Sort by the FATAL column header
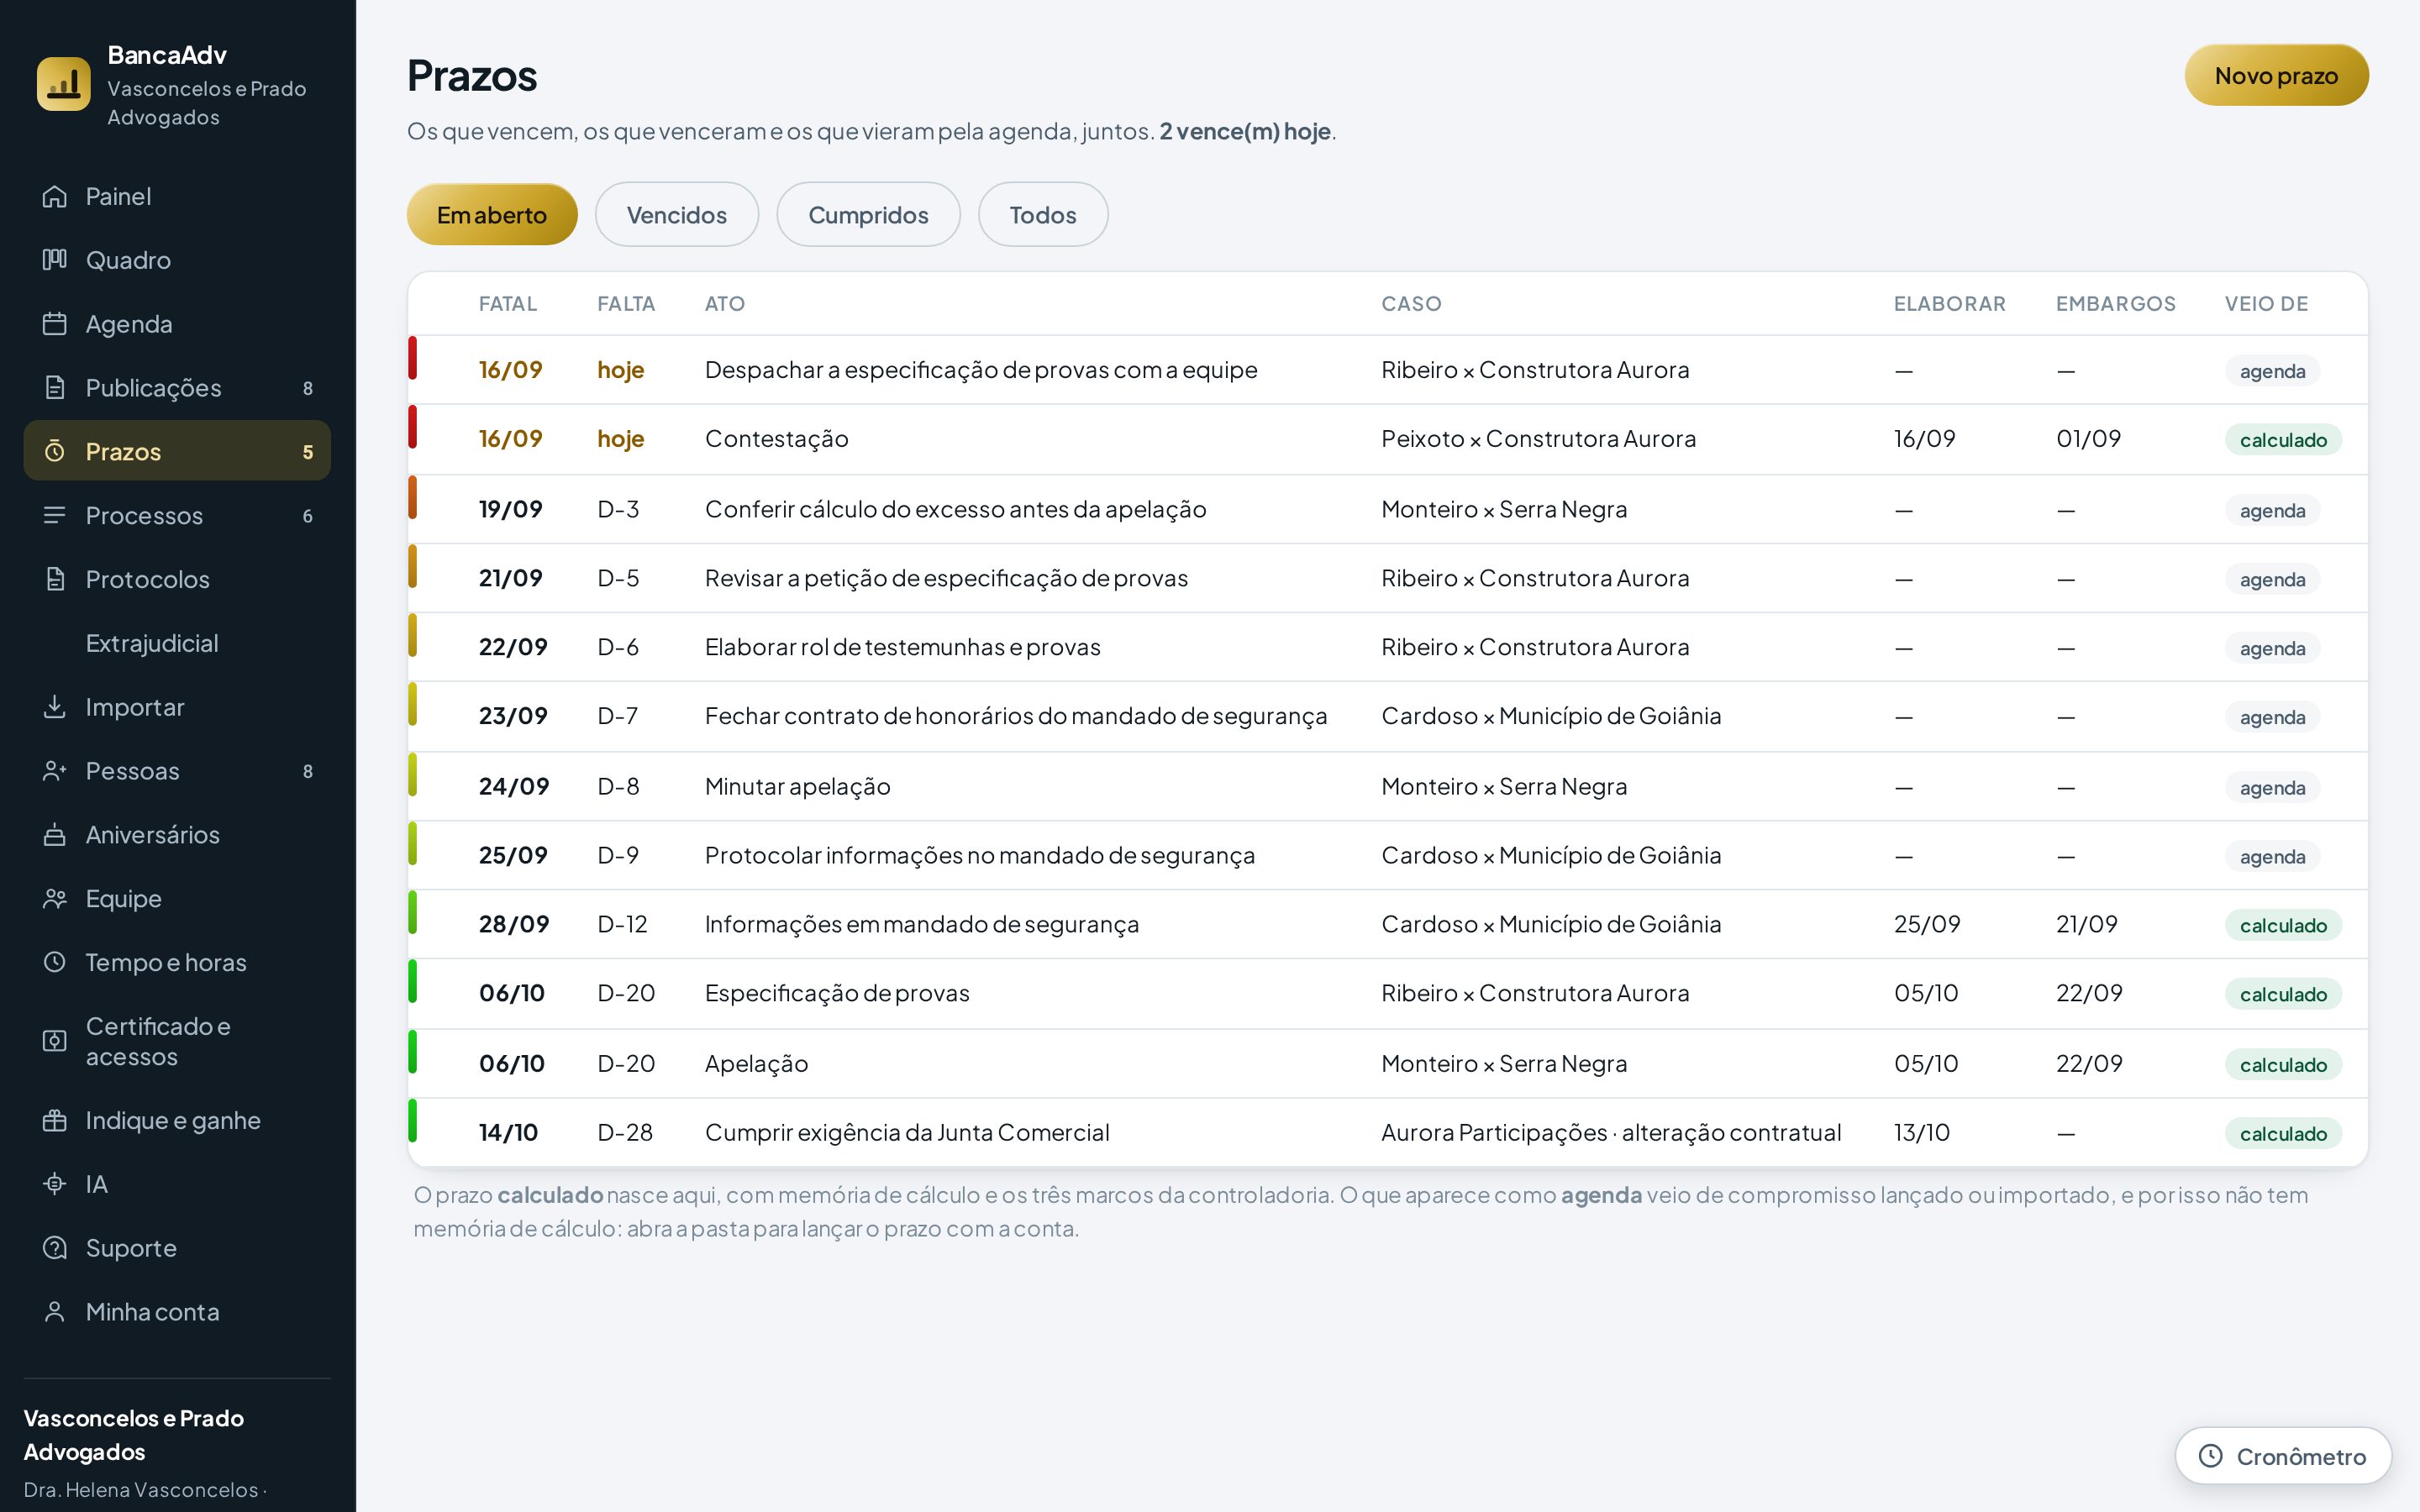This screenshot has height=1512, width=2420. click(x=508, y=304)
